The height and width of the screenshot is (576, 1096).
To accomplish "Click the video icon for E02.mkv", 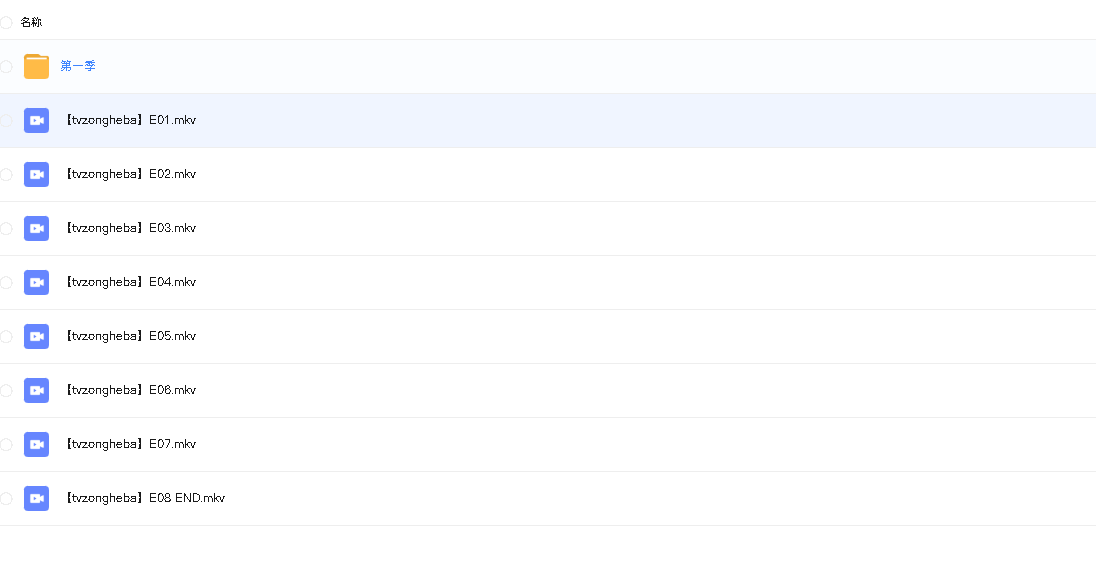I will pos(36,174).
